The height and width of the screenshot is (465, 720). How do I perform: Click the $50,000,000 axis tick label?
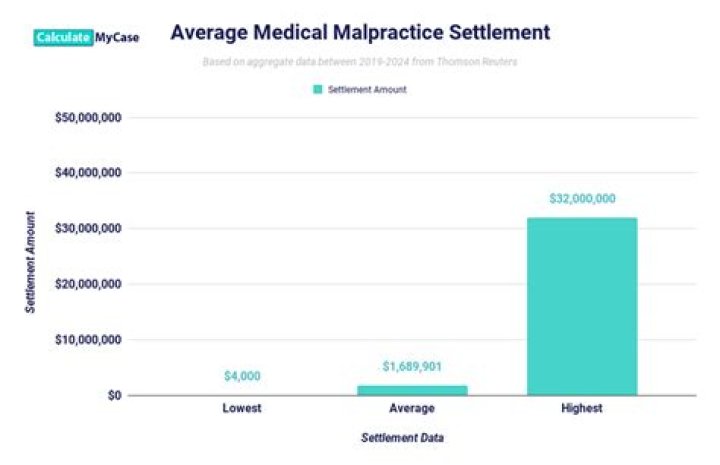(x=88, y=117)
